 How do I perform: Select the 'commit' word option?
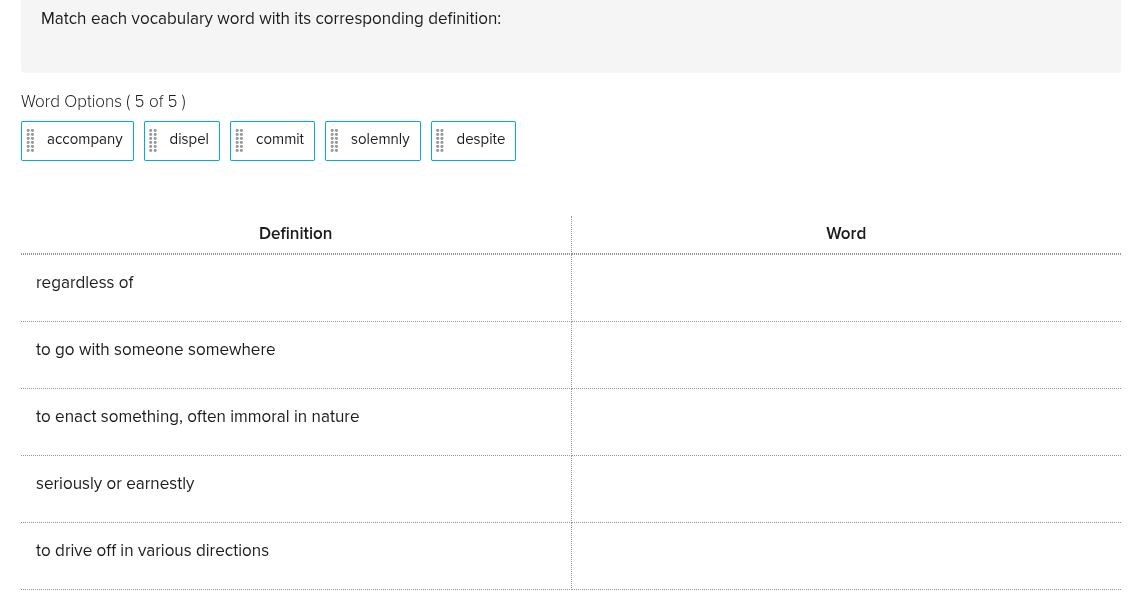(280, 139)
